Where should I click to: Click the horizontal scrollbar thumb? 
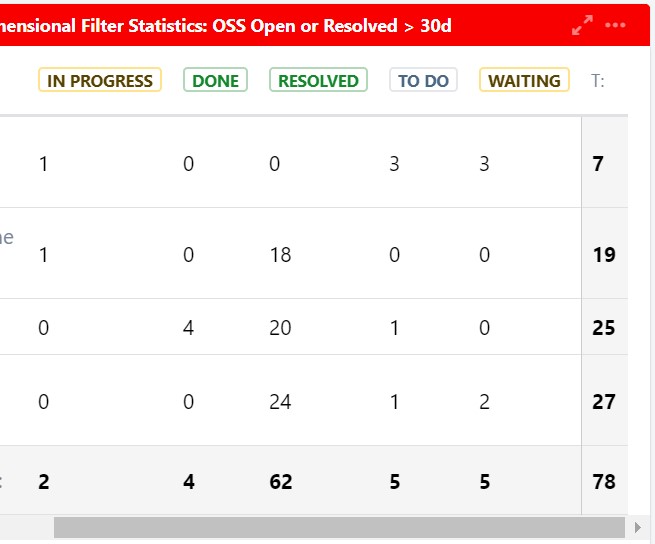click(x=339, y=527)
